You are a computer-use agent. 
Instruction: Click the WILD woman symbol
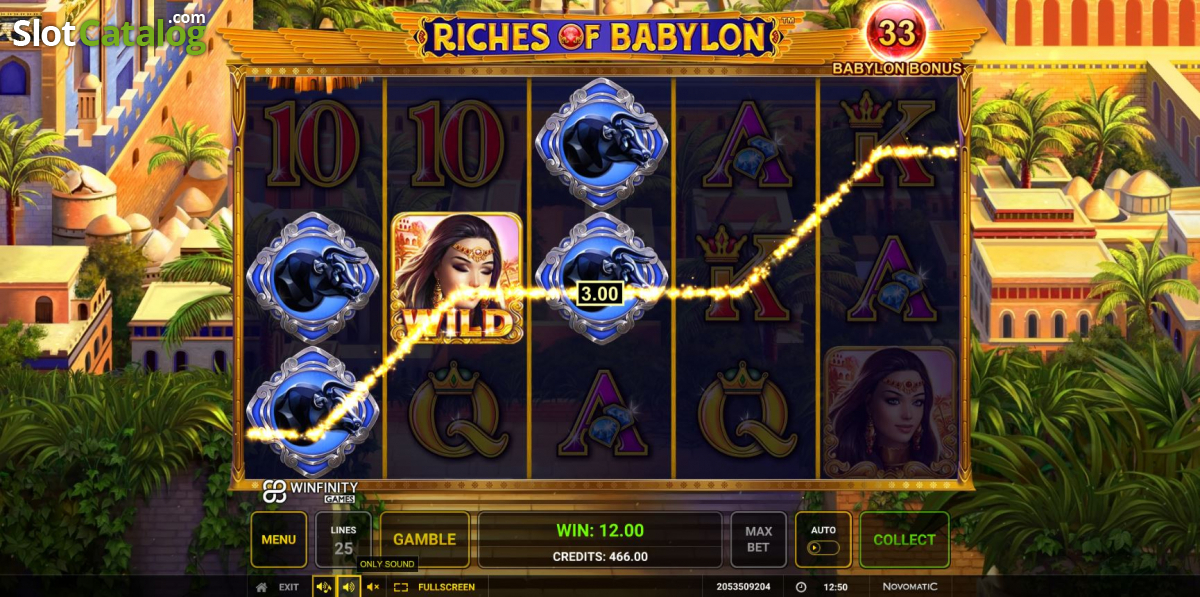click(x=457, y=277)
